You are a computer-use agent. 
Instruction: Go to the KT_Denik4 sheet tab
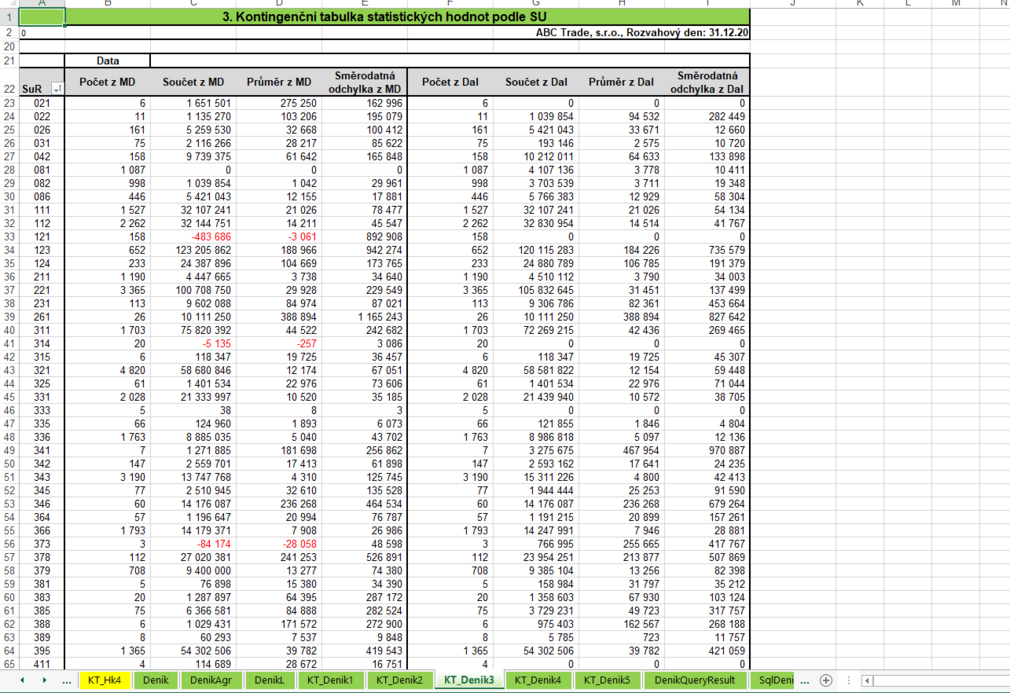[x=538, y=680]
